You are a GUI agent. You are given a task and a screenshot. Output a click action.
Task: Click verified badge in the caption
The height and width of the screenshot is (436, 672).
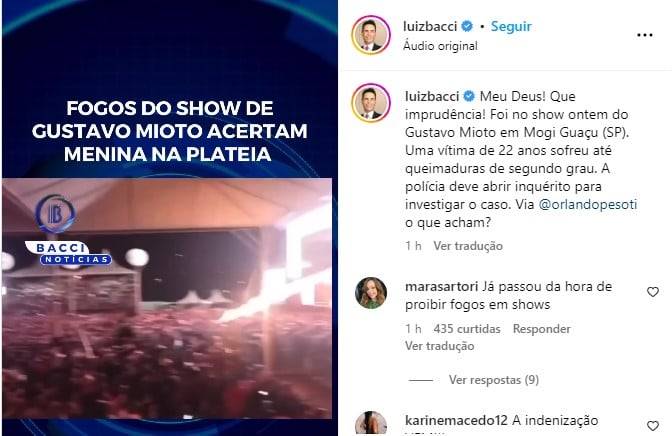pyautogui.click(x=469, y=96)
